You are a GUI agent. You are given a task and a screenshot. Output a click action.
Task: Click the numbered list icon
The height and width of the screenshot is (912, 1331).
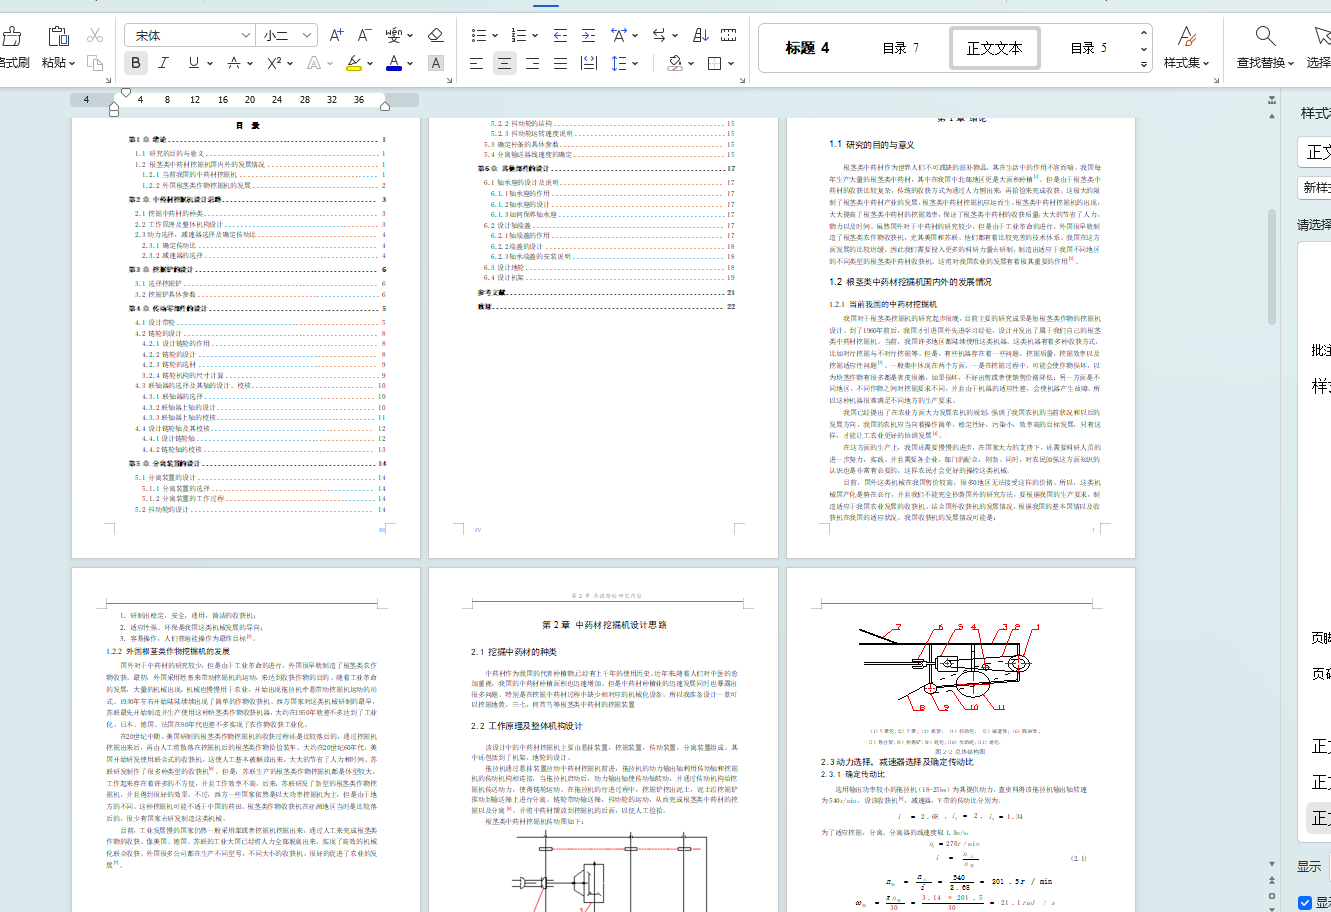click(519, 35)
